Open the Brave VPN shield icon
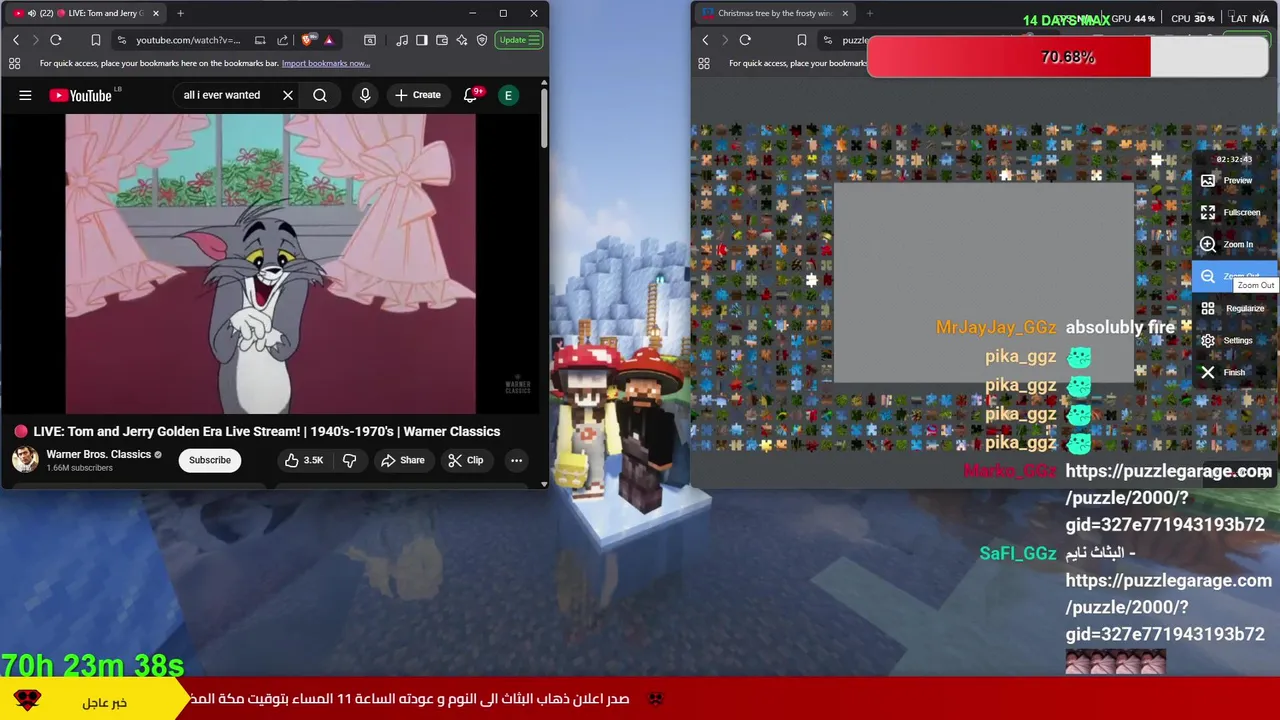The height and width of the screenshot is (720, 1280). 482,40
